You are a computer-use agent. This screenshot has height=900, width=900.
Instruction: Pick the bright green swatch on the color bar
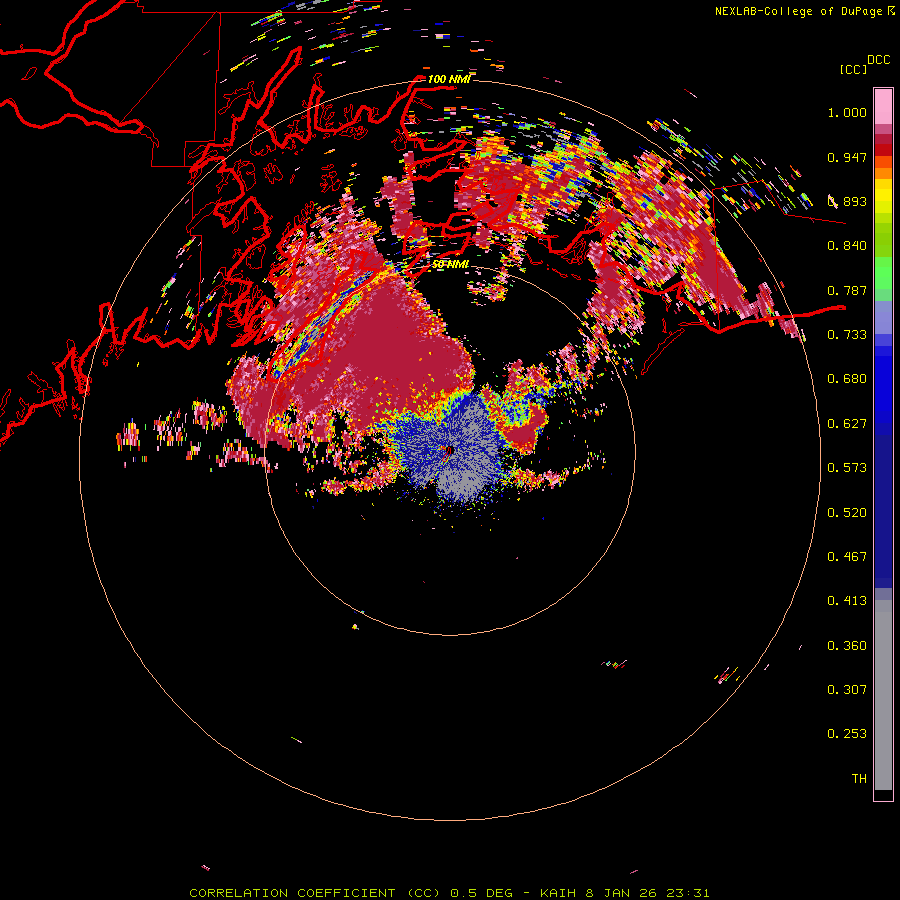click(x=883, y=273)
